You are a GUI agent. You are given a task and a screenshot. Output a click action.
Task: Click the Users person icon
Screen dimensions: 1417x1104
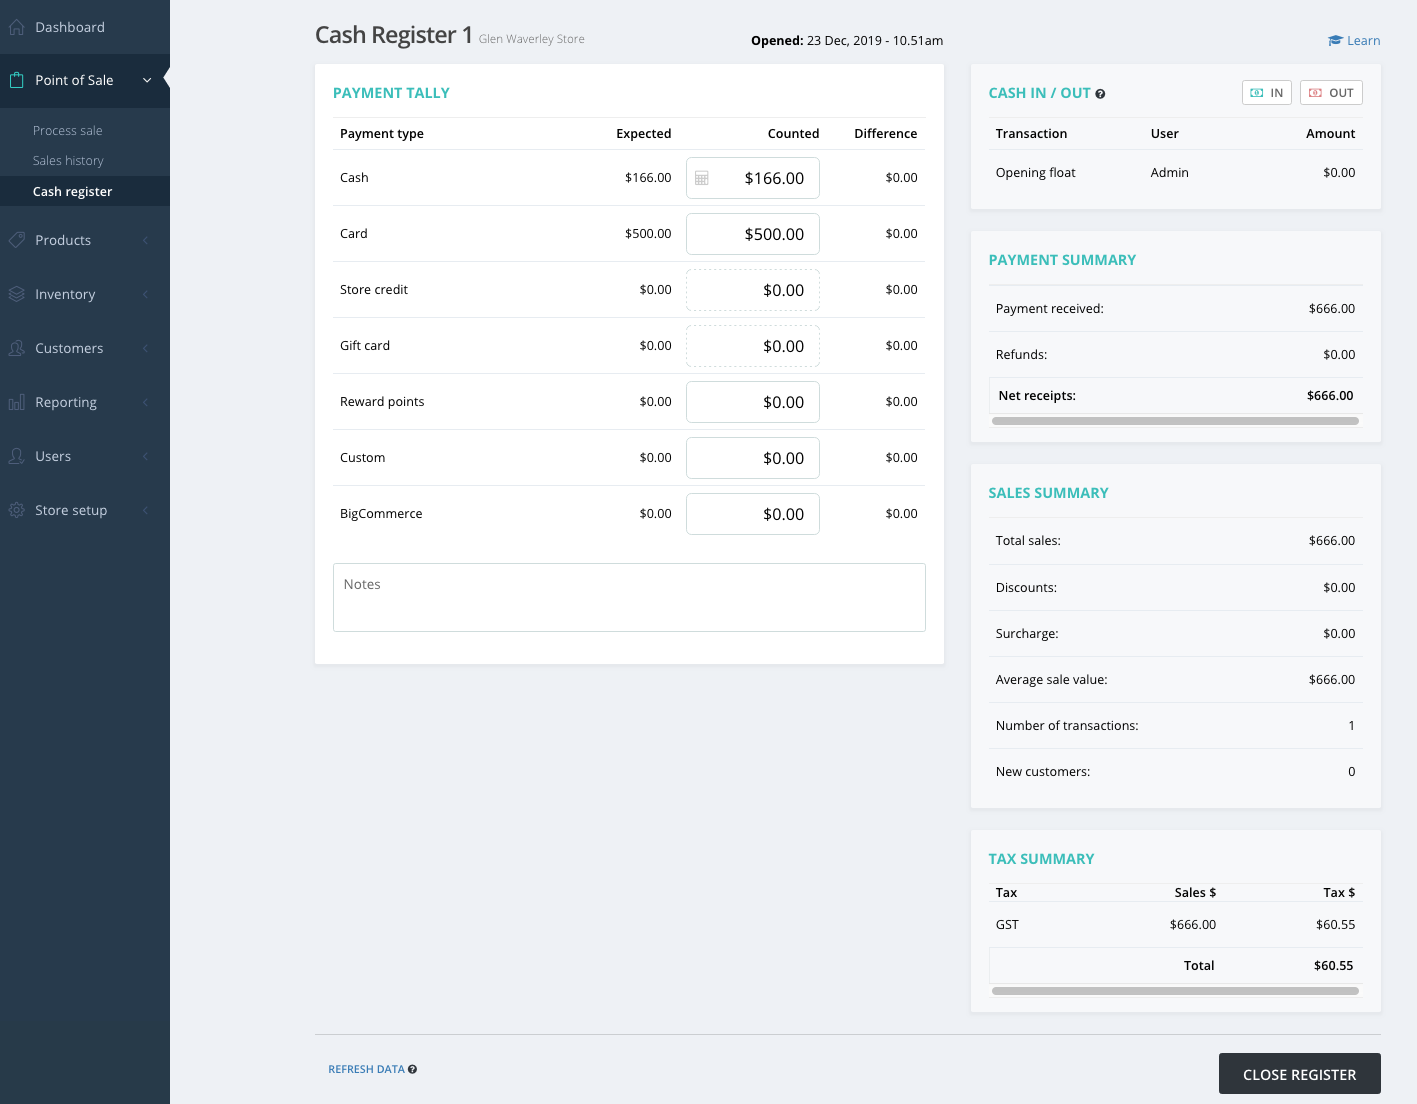[16, 456]
